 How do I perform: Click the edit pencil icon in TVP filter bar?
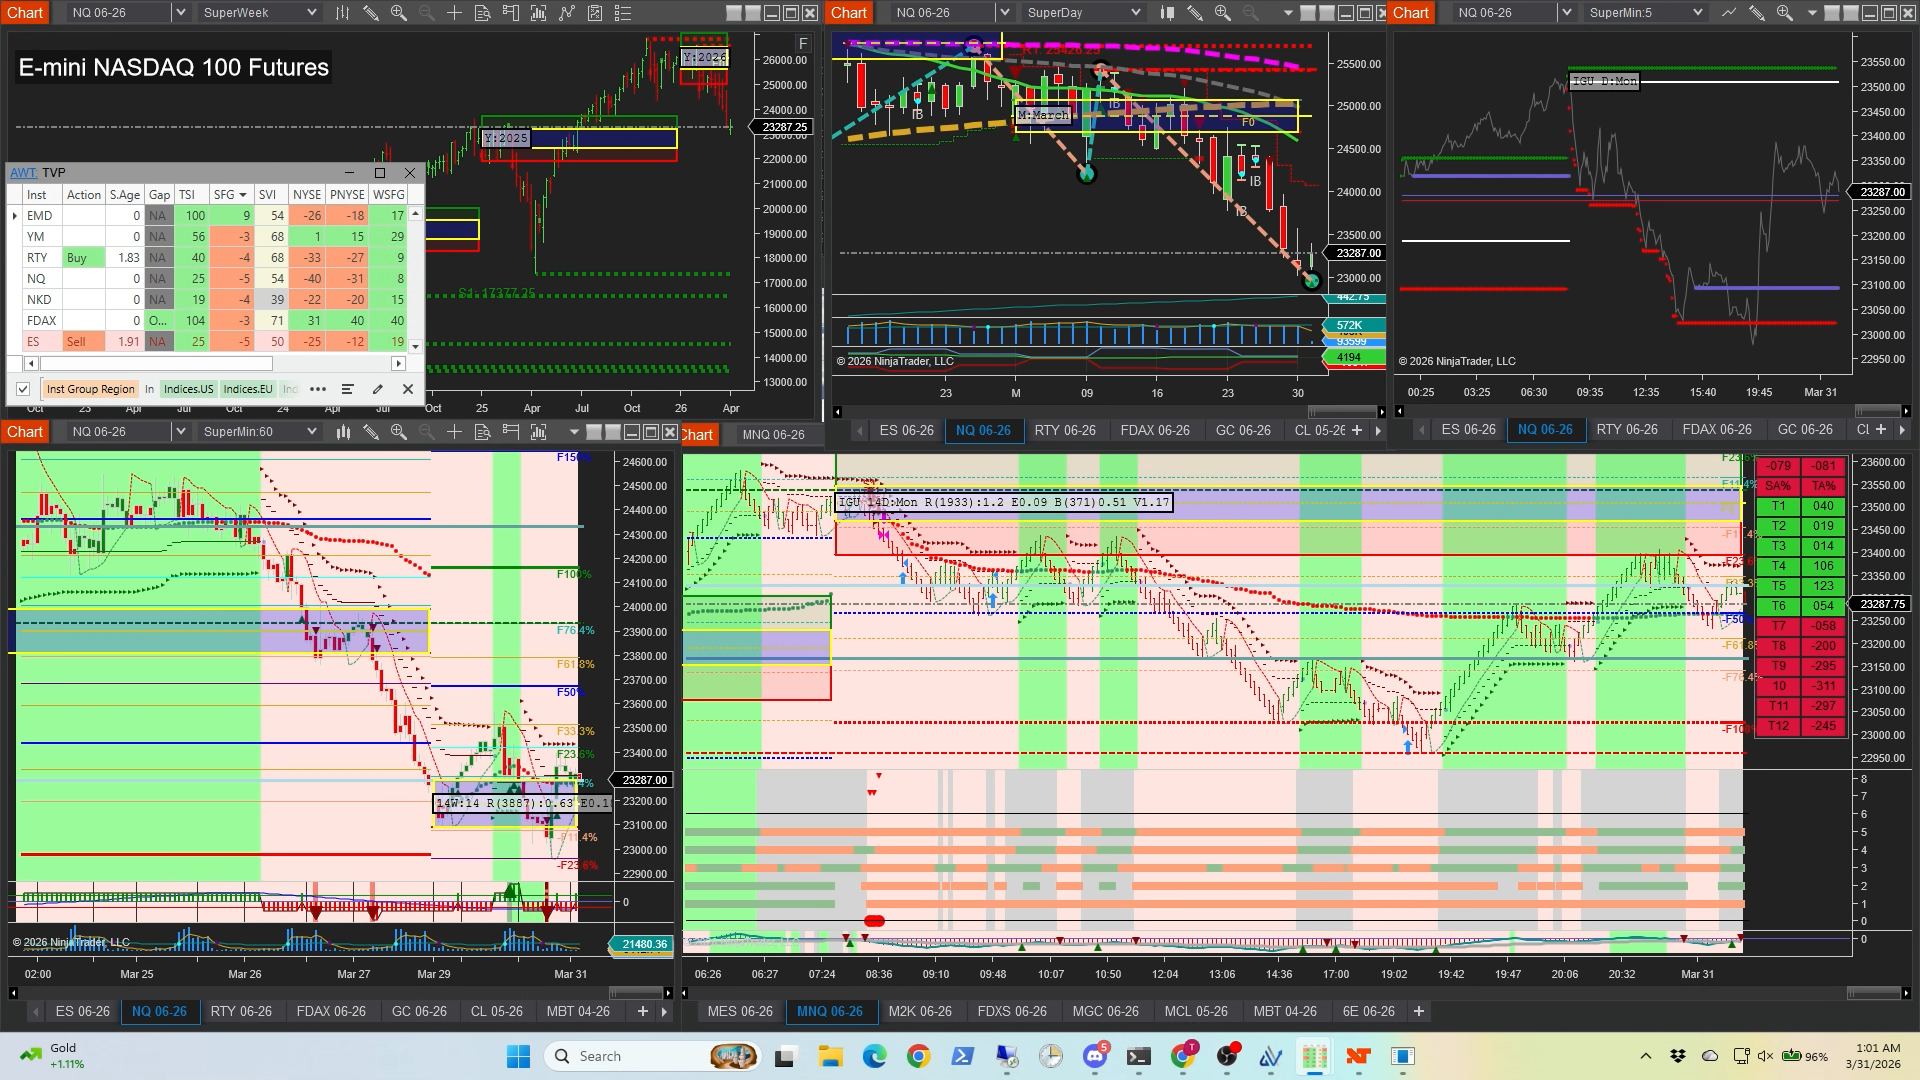pyautogui.click(x=378, y=389)
